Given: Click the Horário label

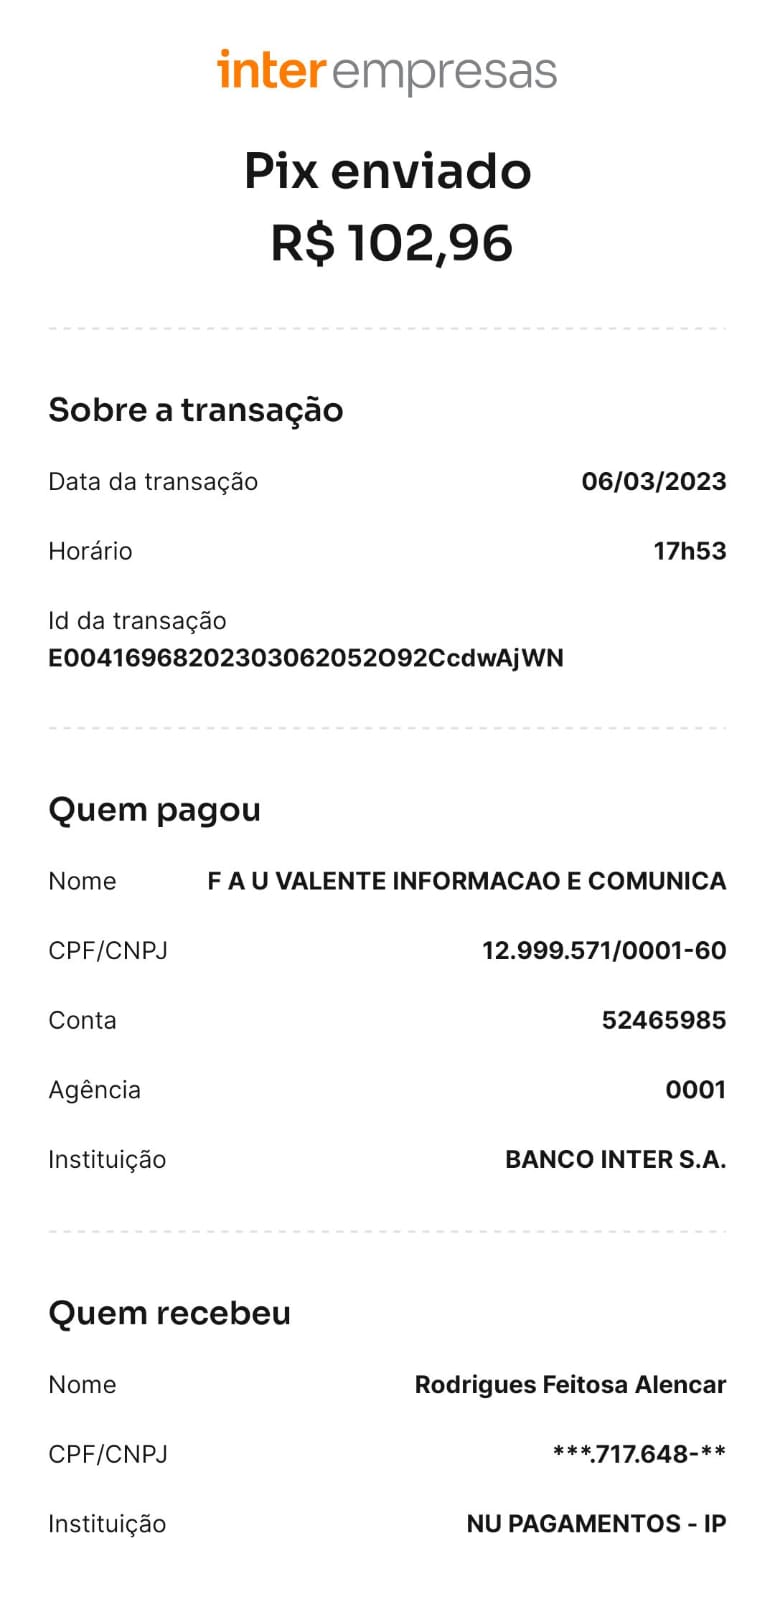Looking at the screenshot, I should 90,551.
